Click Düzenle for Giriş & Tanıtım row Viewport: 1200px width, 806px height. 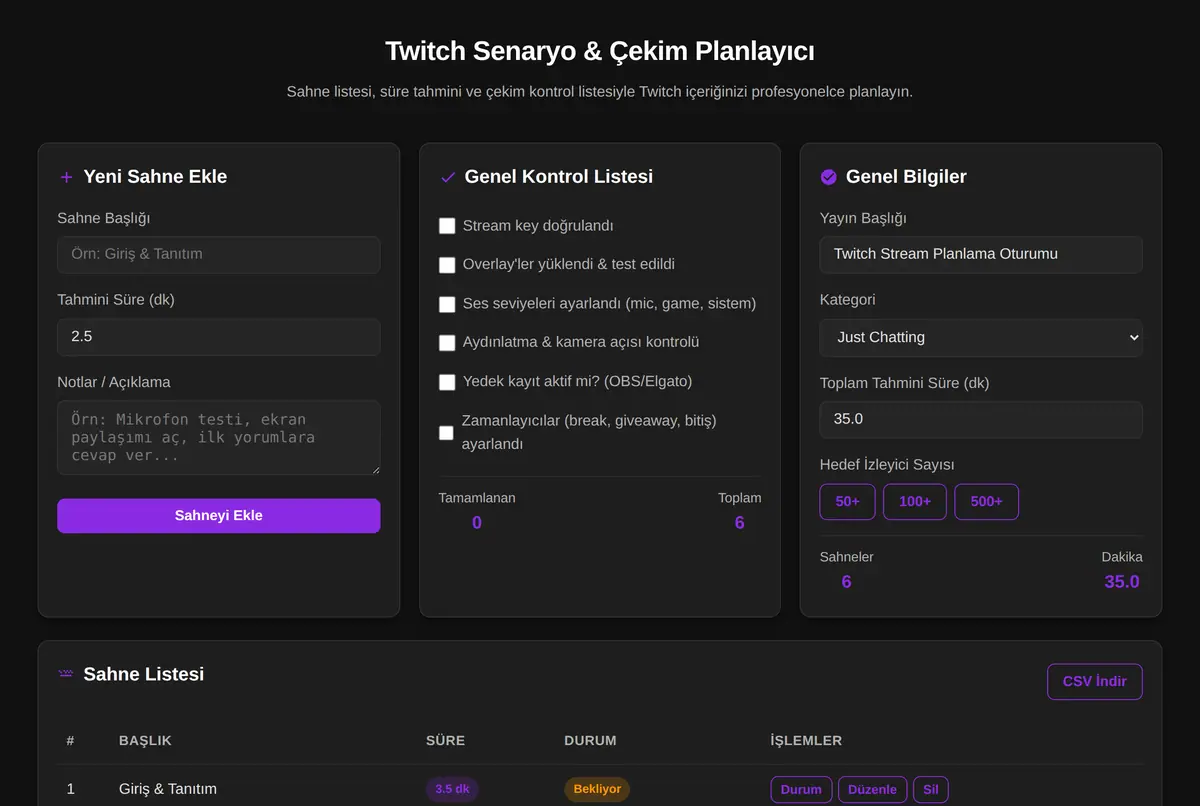point(872,789)
